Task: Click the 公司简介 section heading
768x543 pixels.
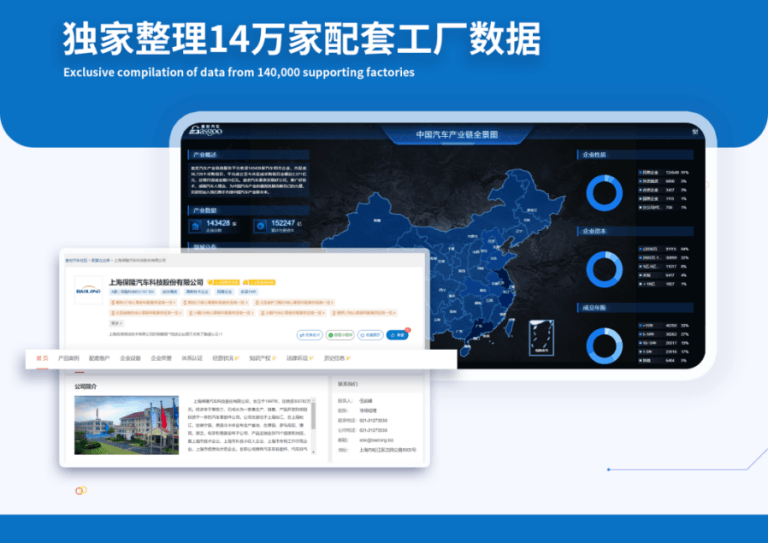Action: click(x=86, y=386)
